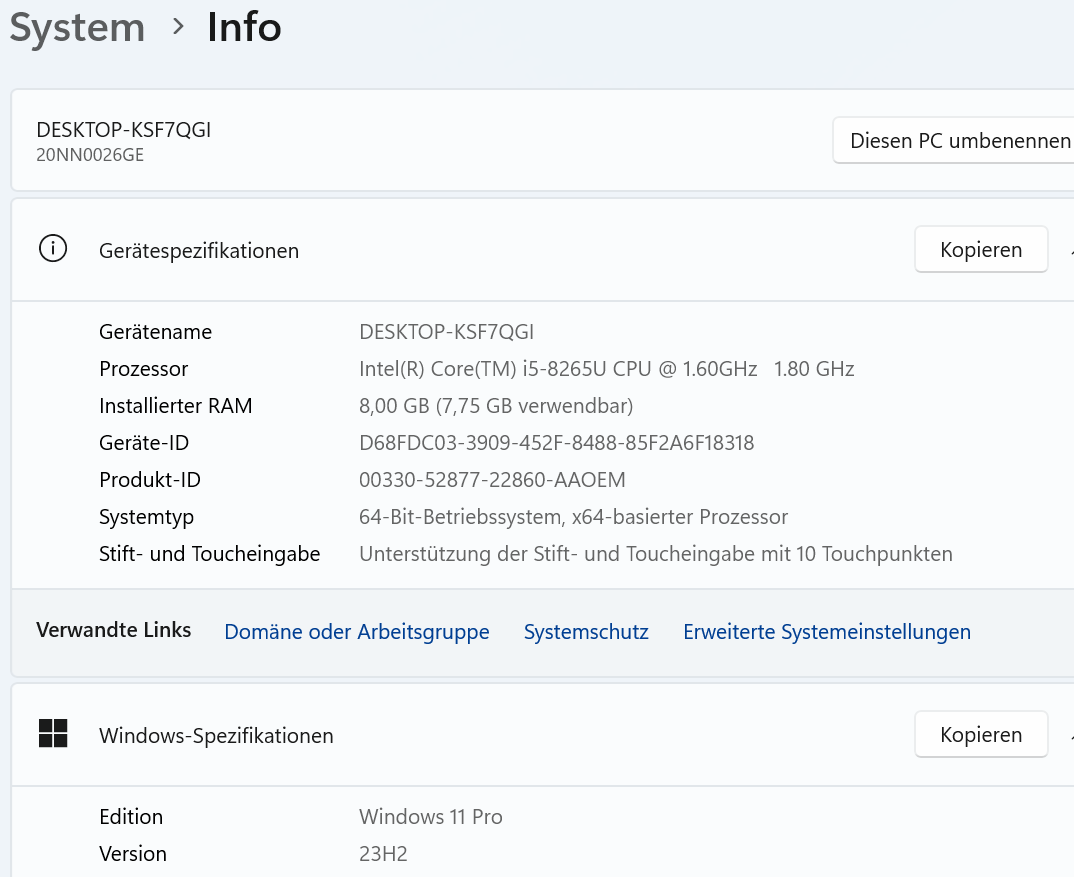Go back to System in the breadcrumb
Screen dimensions: 1074x877
tap(77, 28)
